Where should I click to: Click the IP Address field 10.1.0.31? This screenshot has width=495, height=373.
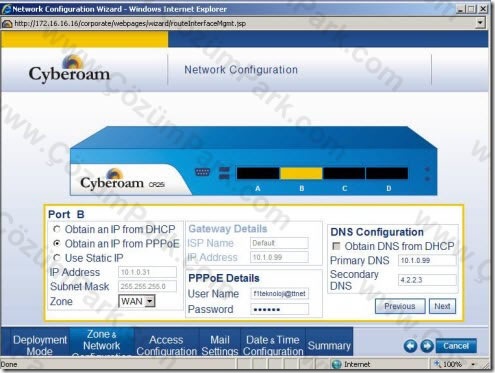click(x=147, y=272)
